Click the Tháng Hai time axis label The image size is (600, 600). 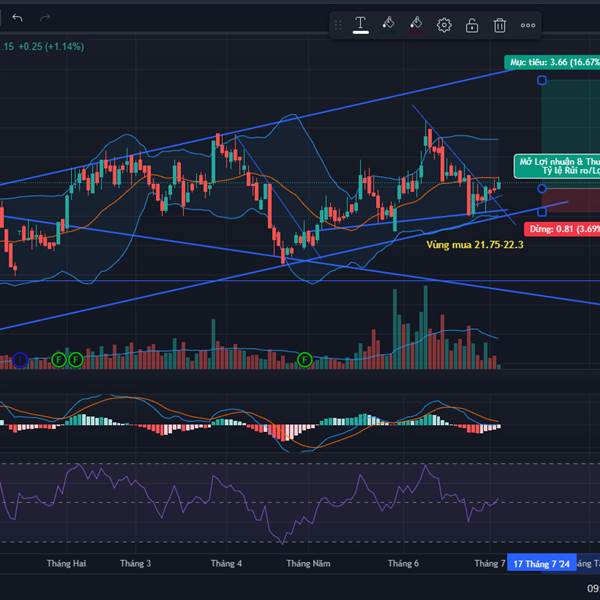[x=66, y=563]
